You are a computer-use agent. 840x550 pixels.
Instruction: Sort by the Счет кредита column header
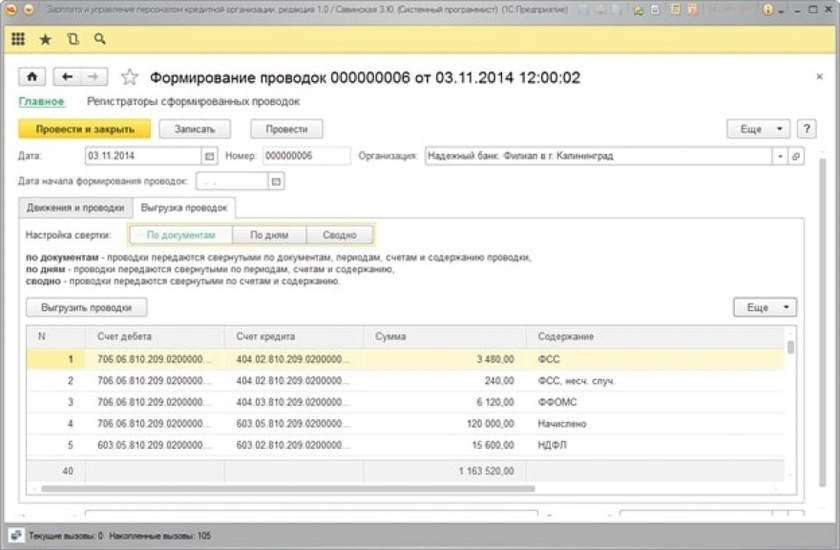pyautogui.click(x=294, y=336)
